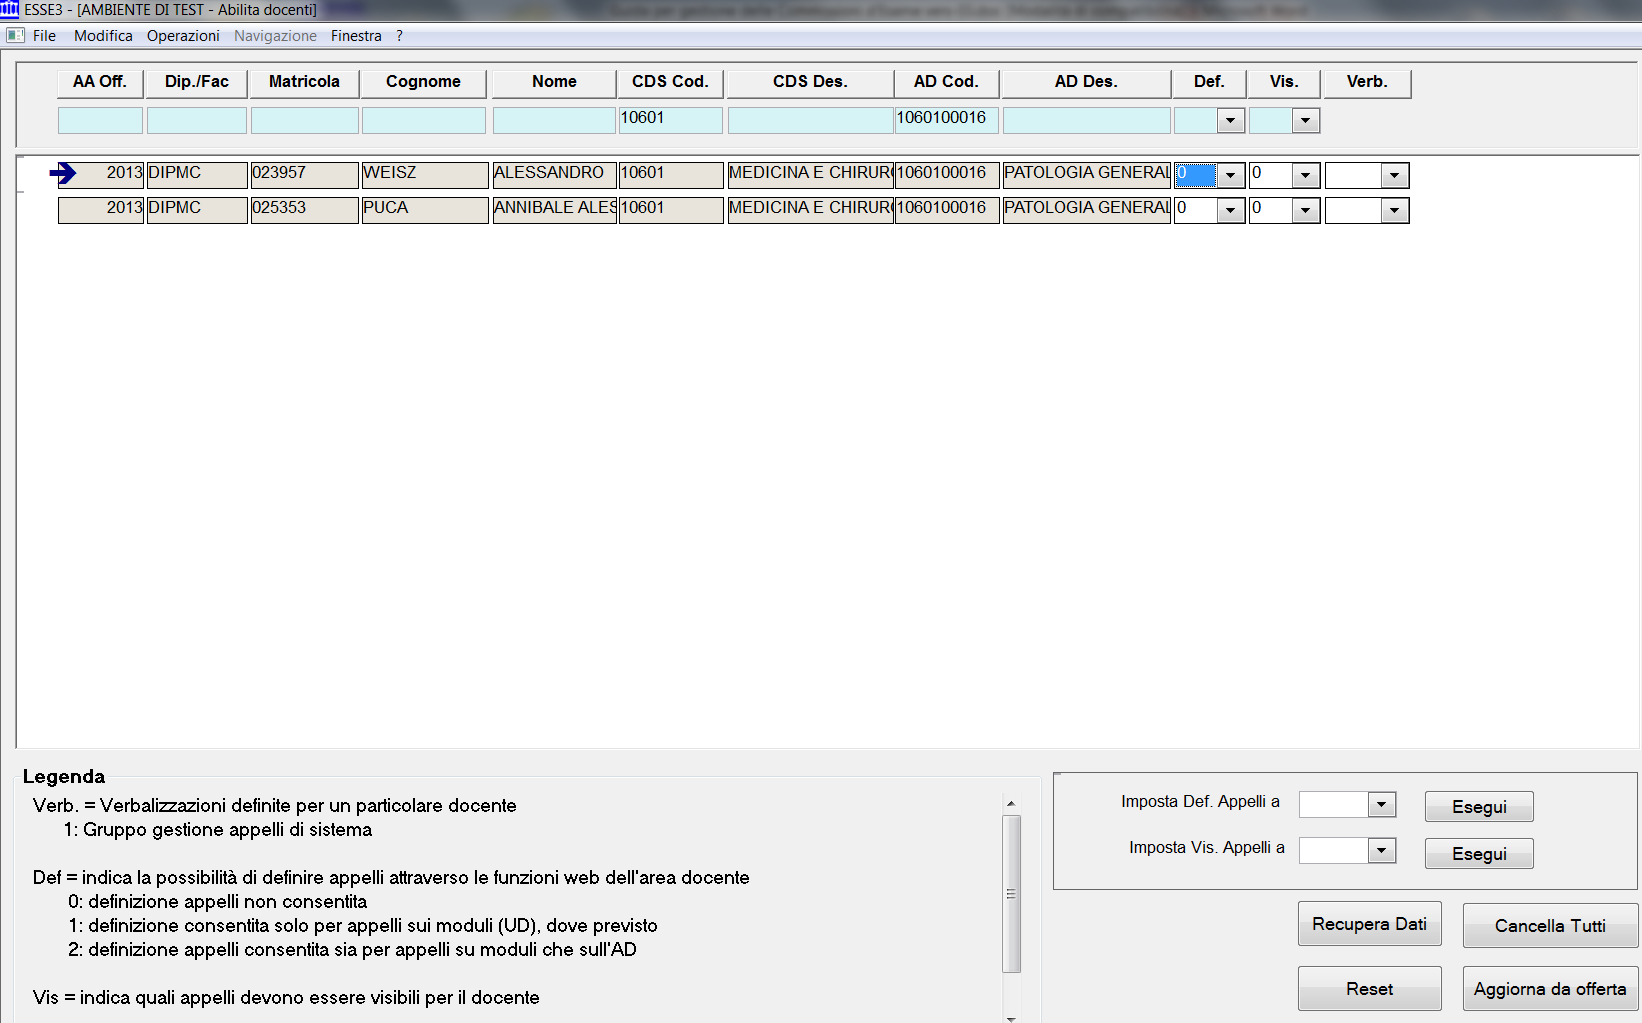
Task: Click the document icon left of File menu
Action: (15, 35)
